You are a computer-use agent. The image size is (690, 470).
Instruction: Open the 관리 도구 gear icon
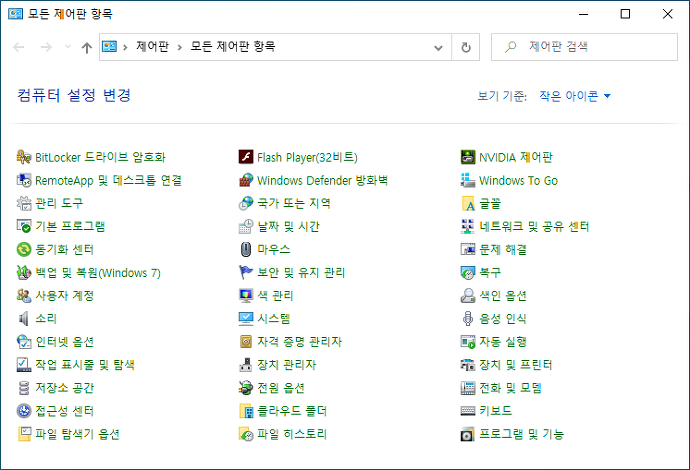(24, 203)
